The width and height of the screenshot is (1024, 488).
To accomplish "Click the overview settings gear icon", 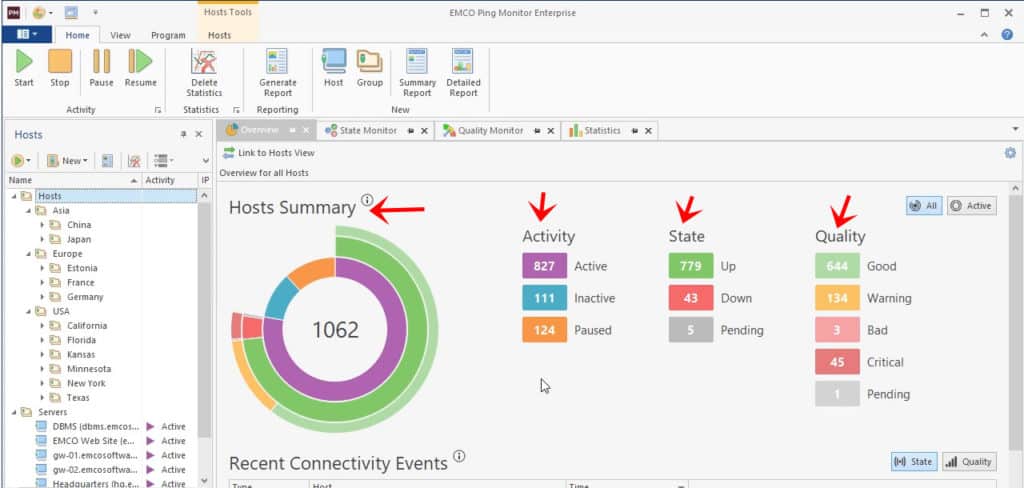I will pyautogui.click(x=1010, y=153).
